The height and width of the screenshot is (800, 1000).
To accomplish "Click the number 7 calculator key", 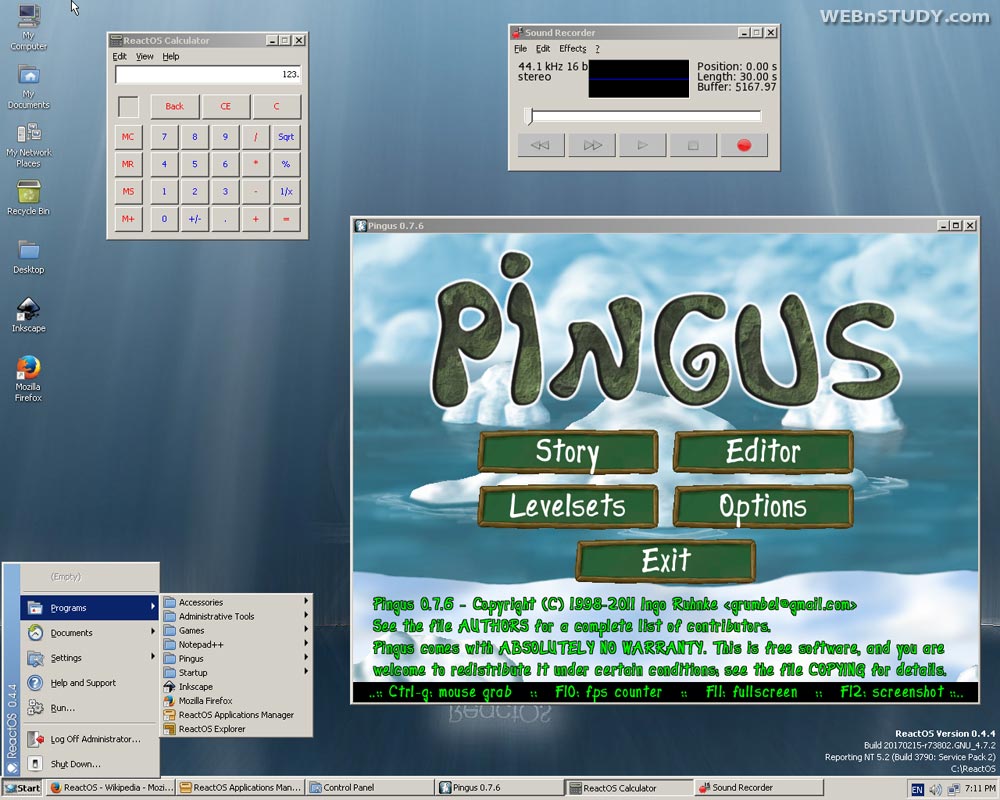I will 165,137.
